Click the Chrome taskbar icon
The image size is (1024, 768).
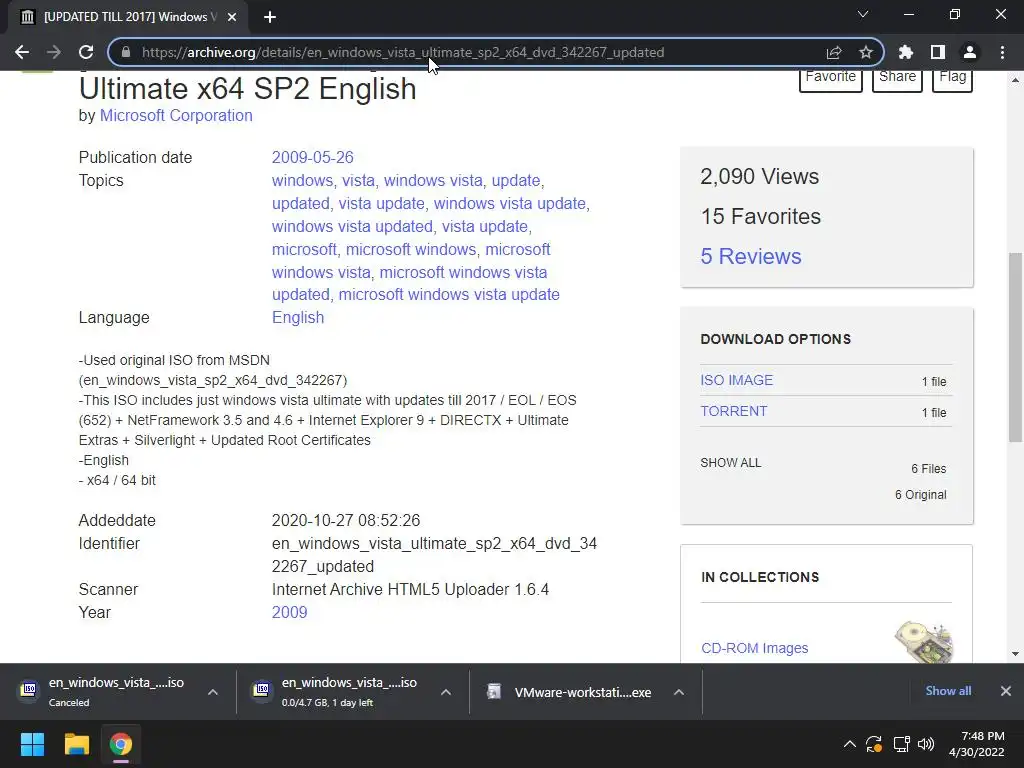[120, 744]
